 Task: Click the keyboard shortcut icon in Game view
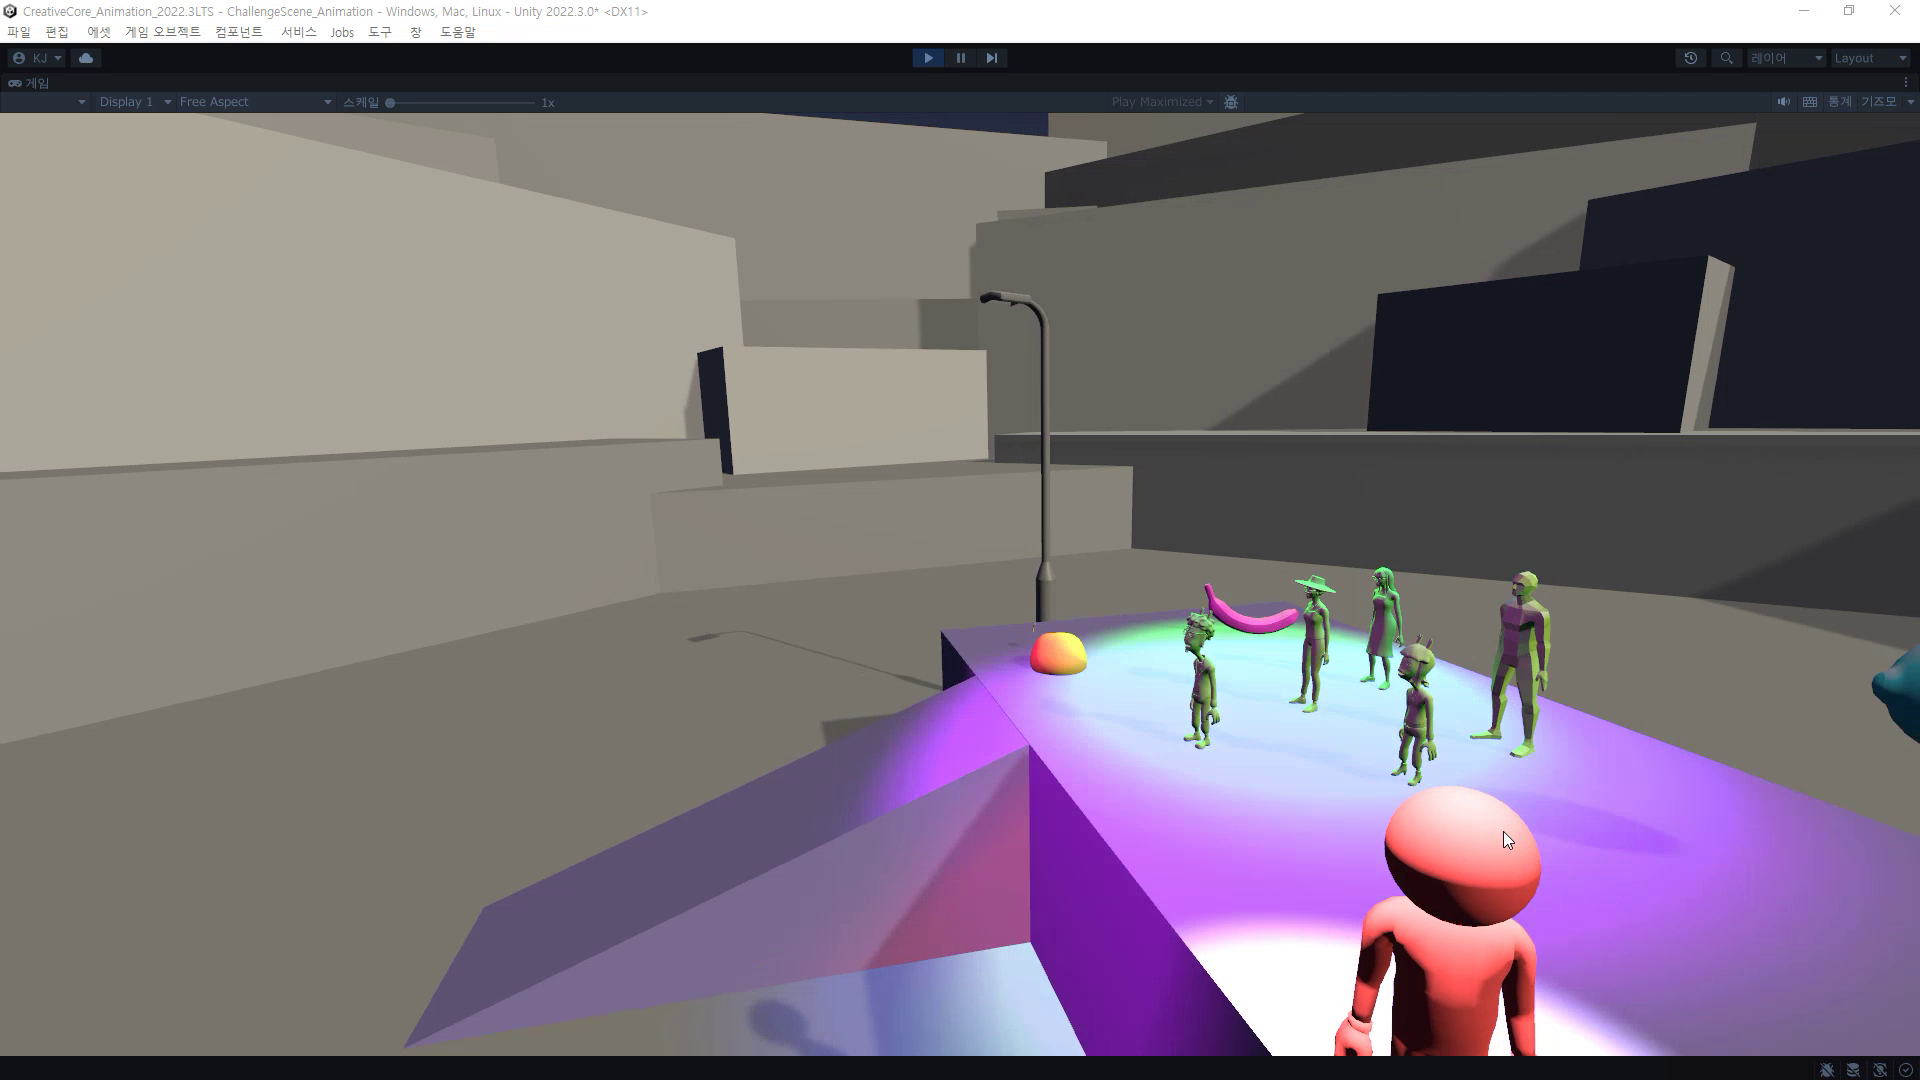[1808, 101]
